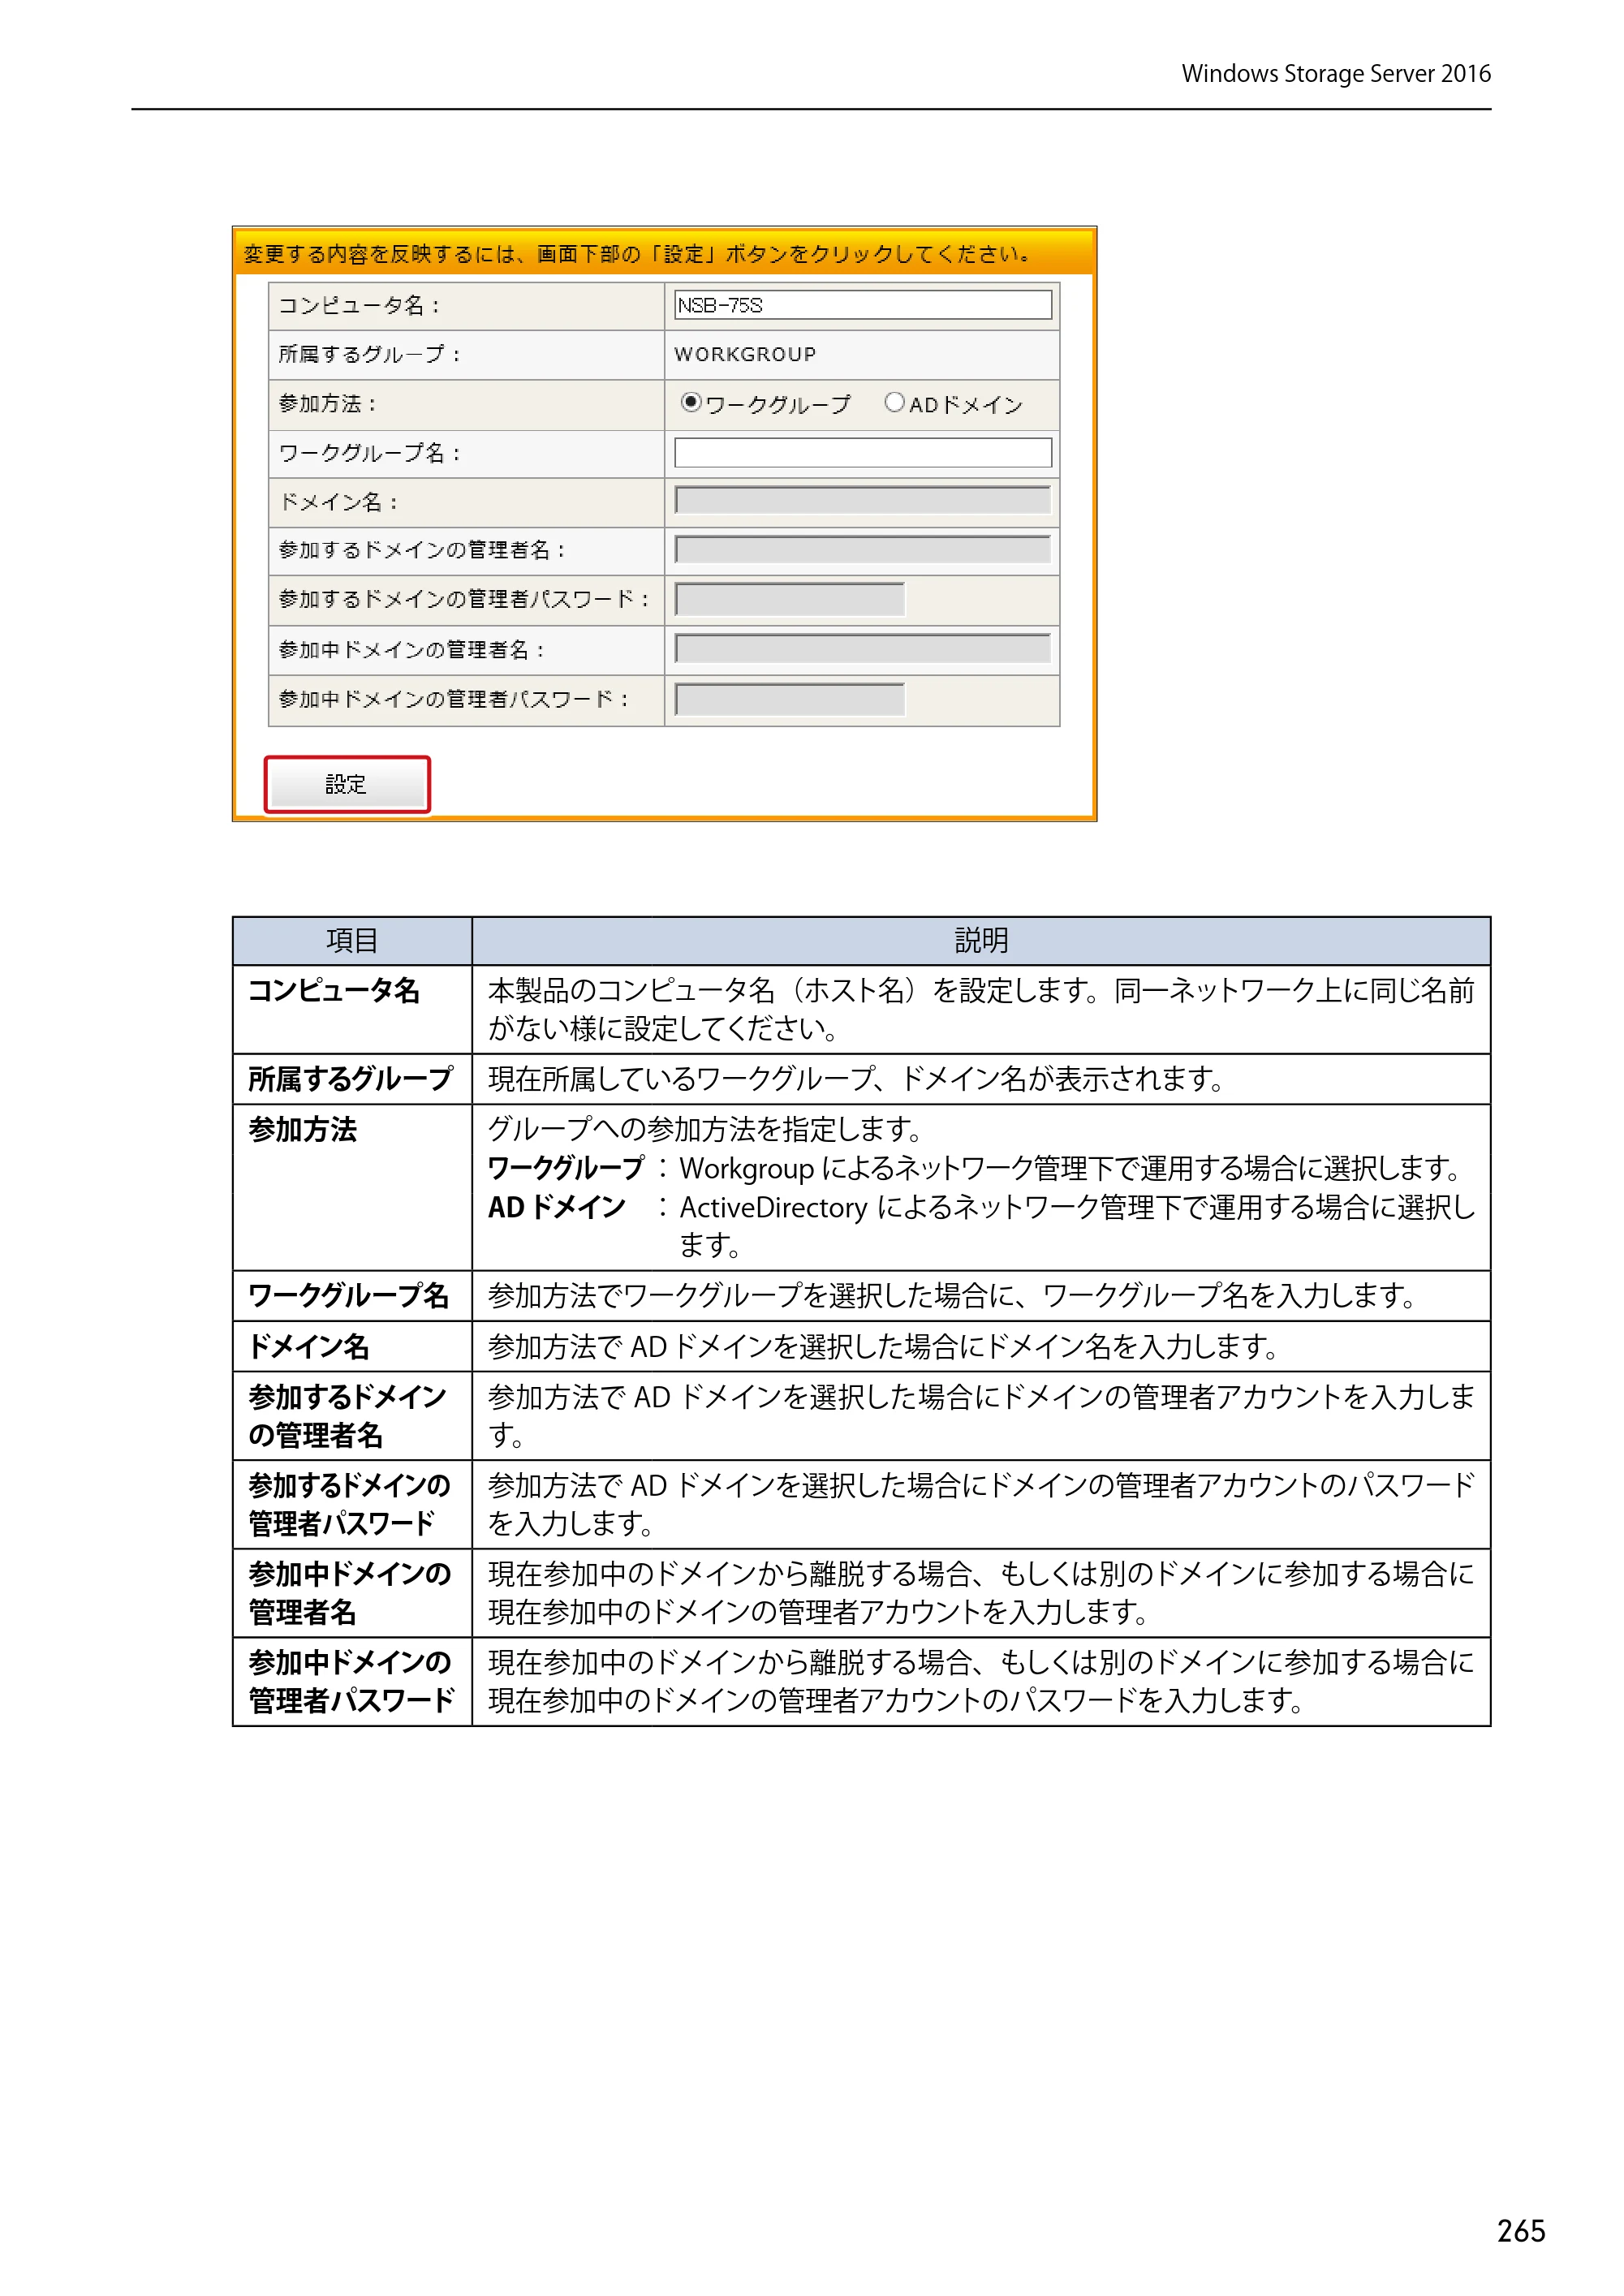Click the Windows Storage Server 2016 header

(x=1336, y=74)
